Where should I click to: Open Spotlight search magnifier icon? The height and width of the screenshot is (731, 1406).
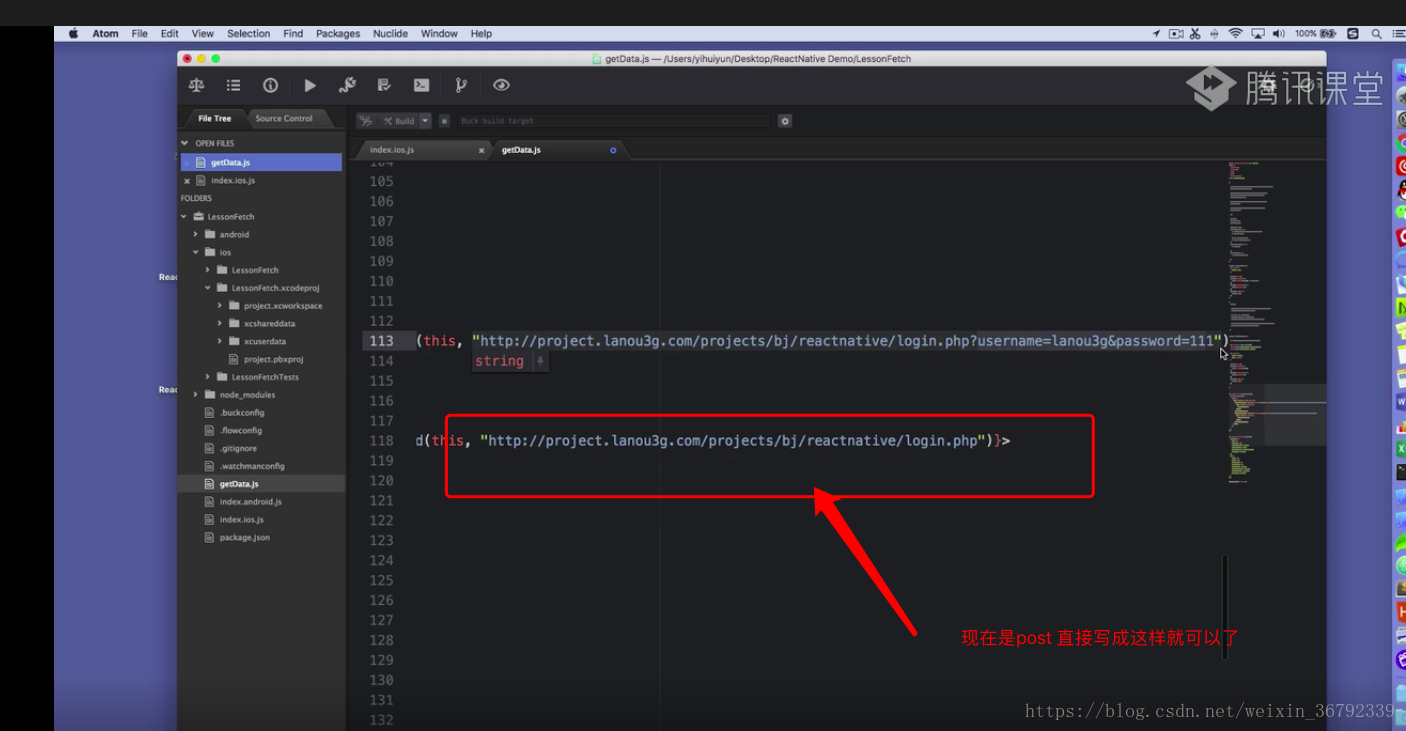[1377, 33]
